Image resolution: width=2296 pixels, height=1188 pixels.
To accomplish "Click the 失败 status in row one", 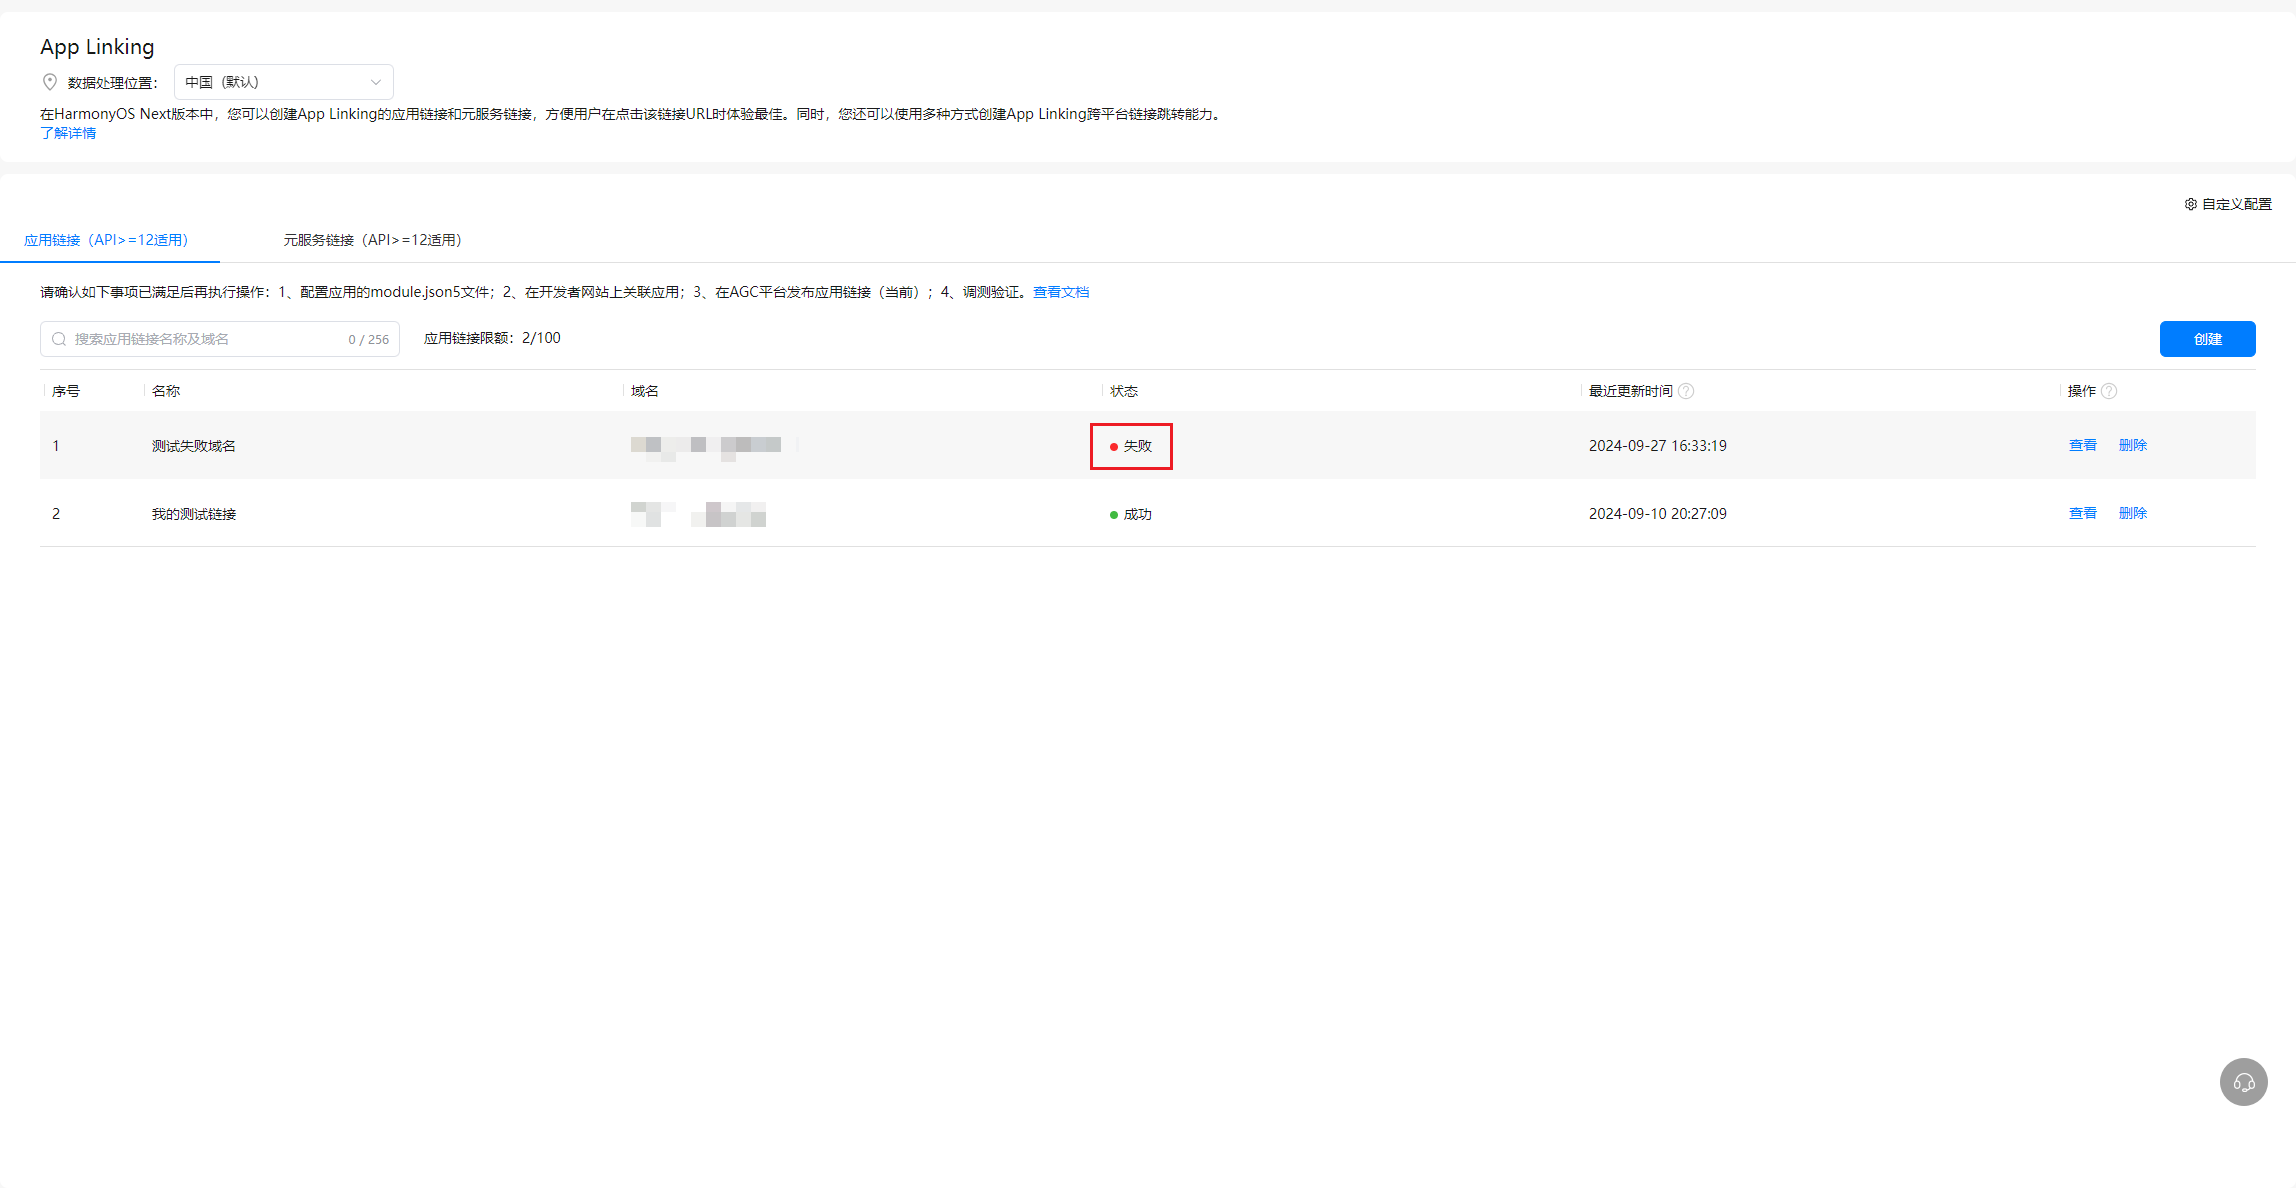I will click(x=1137, y=446).
